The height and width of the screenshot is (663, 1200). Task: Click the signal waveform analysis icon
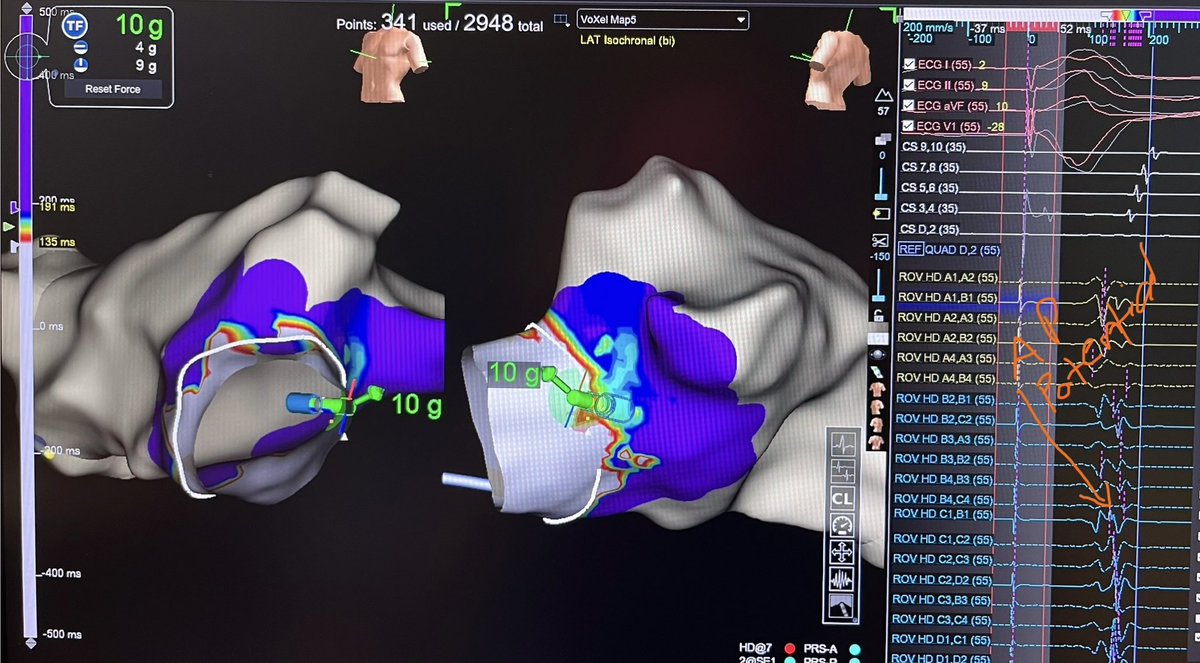[x=842, y=577]
